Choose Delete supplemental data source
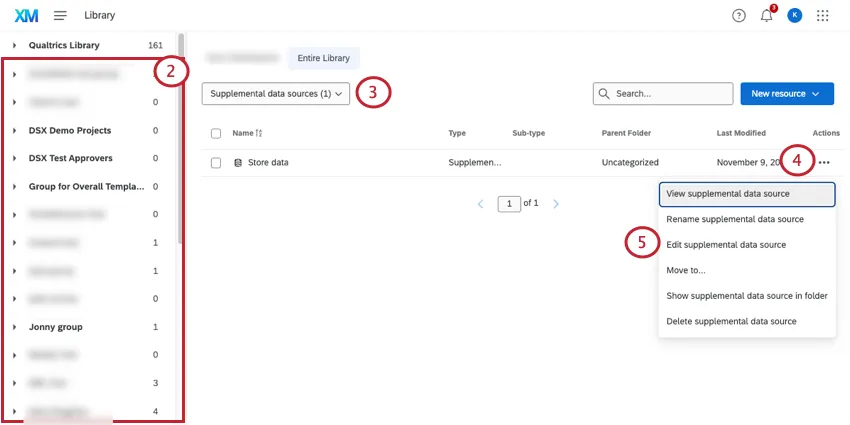850x425 pixels. click(x=731, y=321)
